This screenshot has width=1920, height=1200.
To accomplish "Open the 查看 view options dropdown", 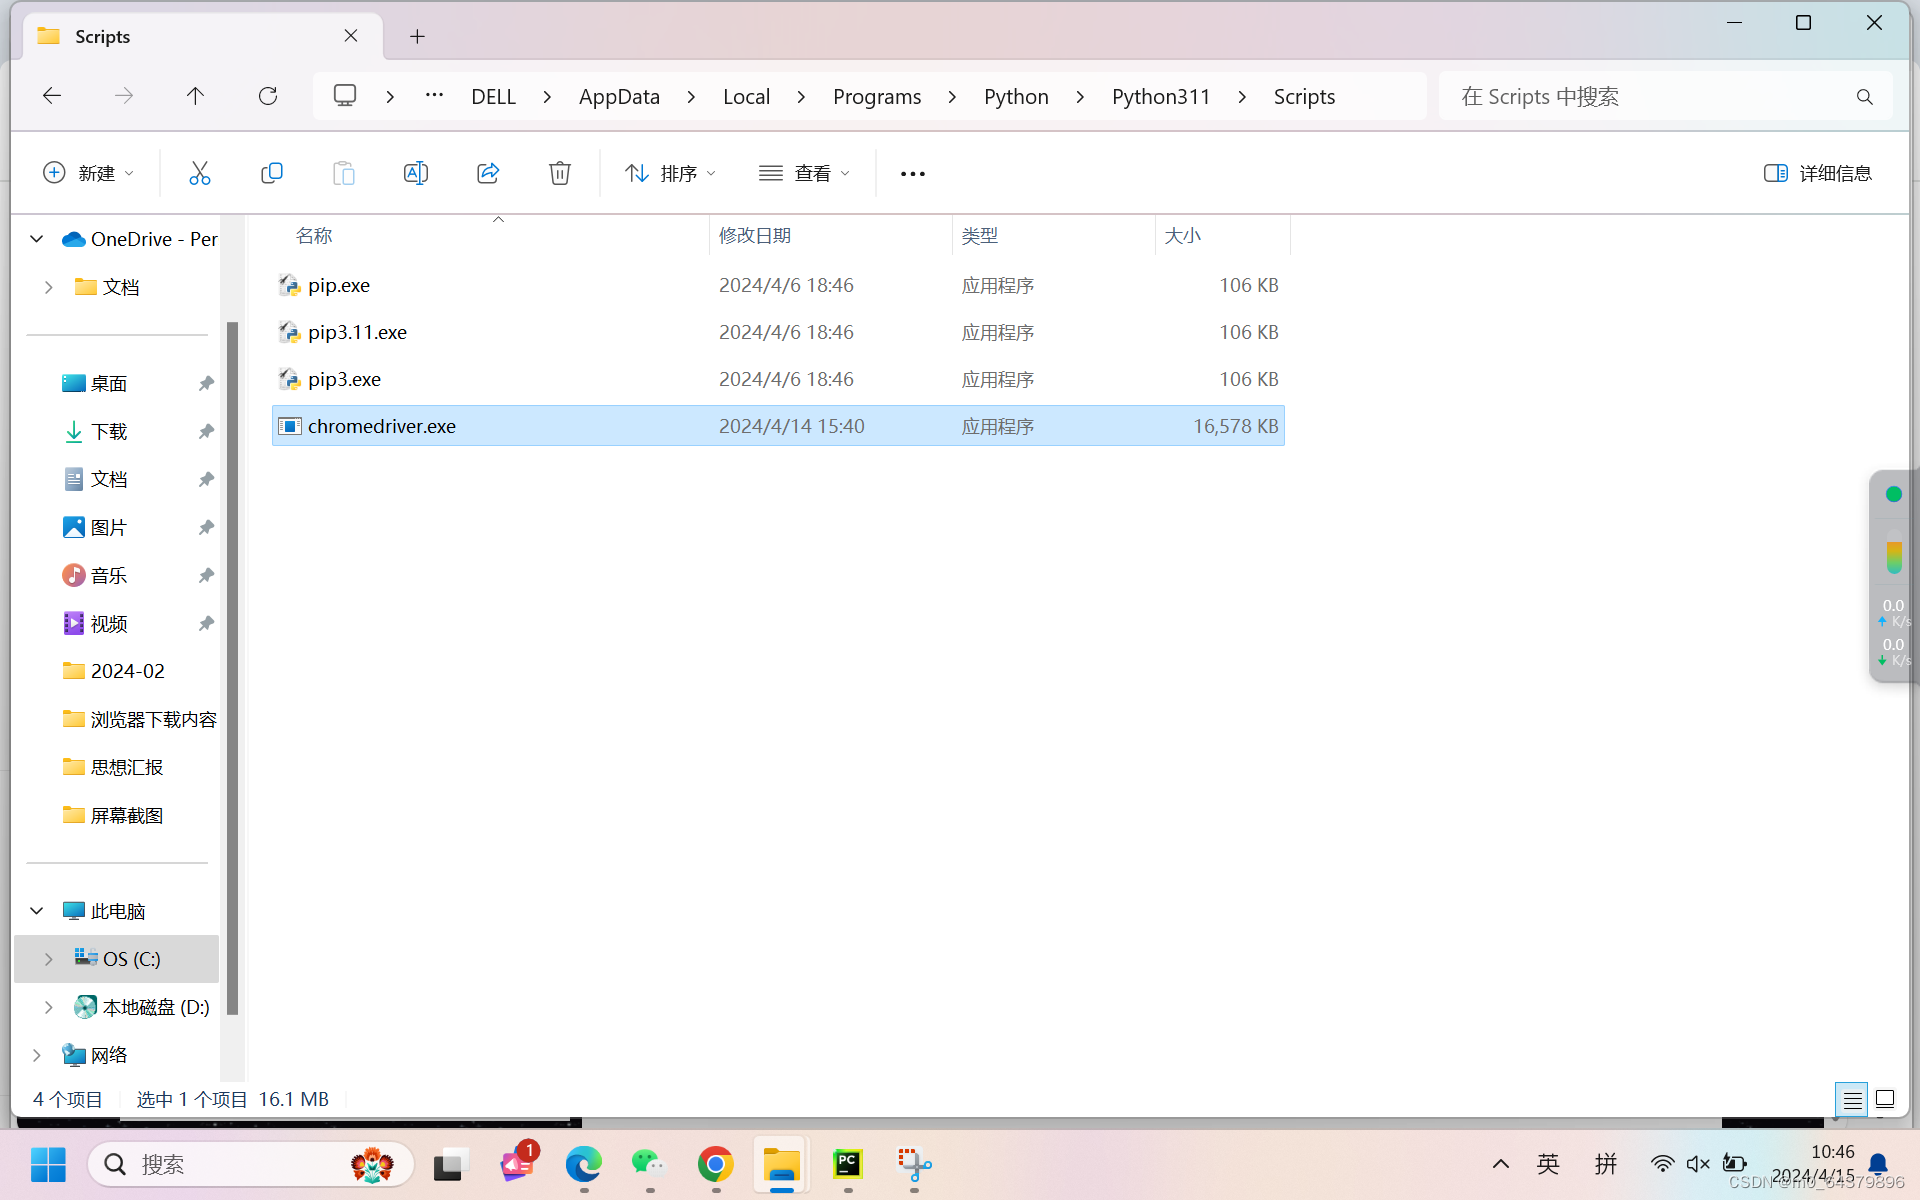I will (804, 172).
